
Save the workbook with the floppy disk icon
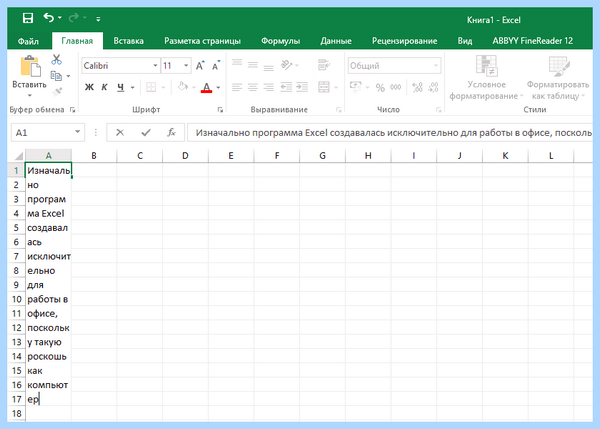(28, 18)
